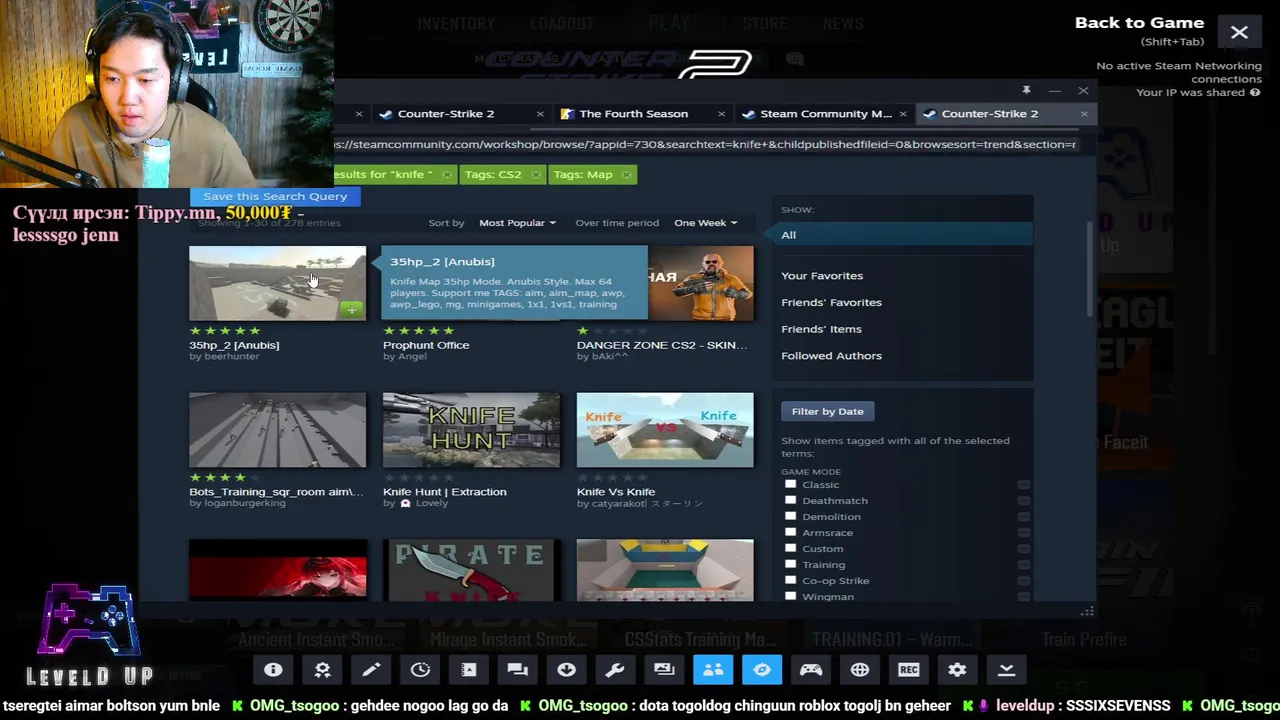Subscribe with green plus on 35hp_2 thumbnail
Image resolution: width=1280 pixels, height=720 pixels.
[352, 310]
